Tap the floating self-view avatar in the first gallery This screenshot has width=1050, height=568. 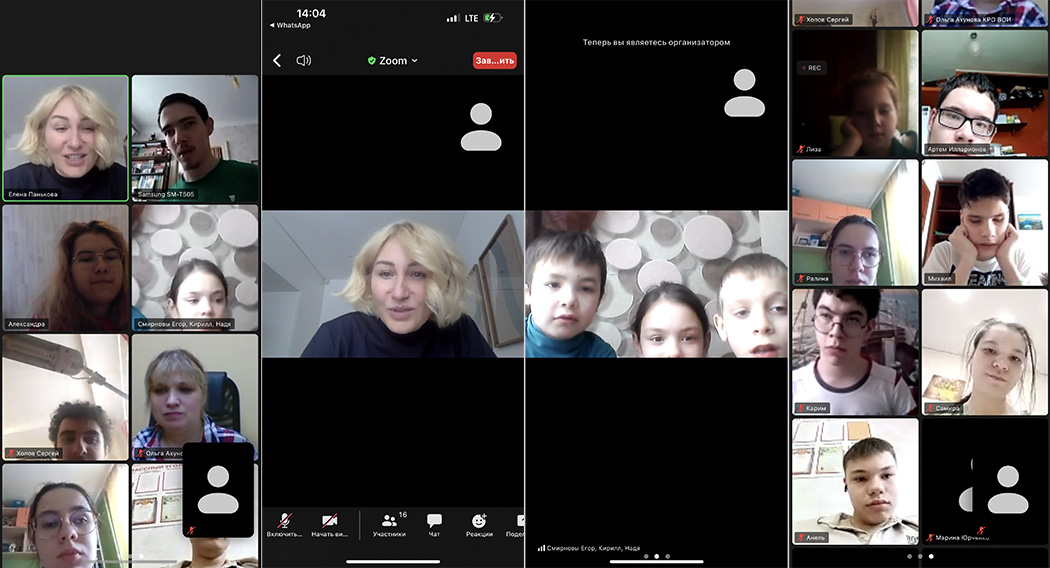pos(218,490)
